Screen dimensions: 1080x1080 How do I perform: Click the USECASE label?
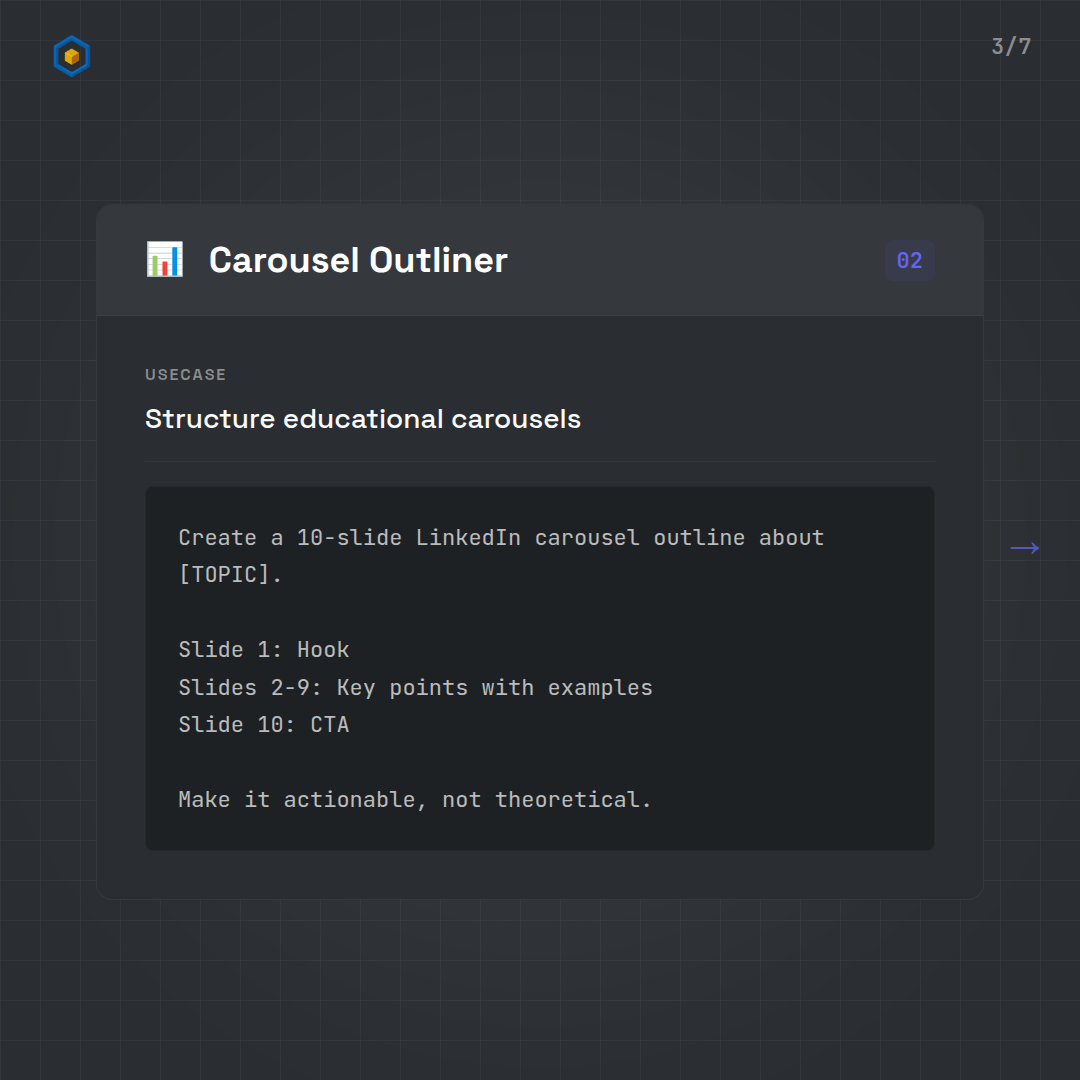pyautogui.click(x=186, y=375)
